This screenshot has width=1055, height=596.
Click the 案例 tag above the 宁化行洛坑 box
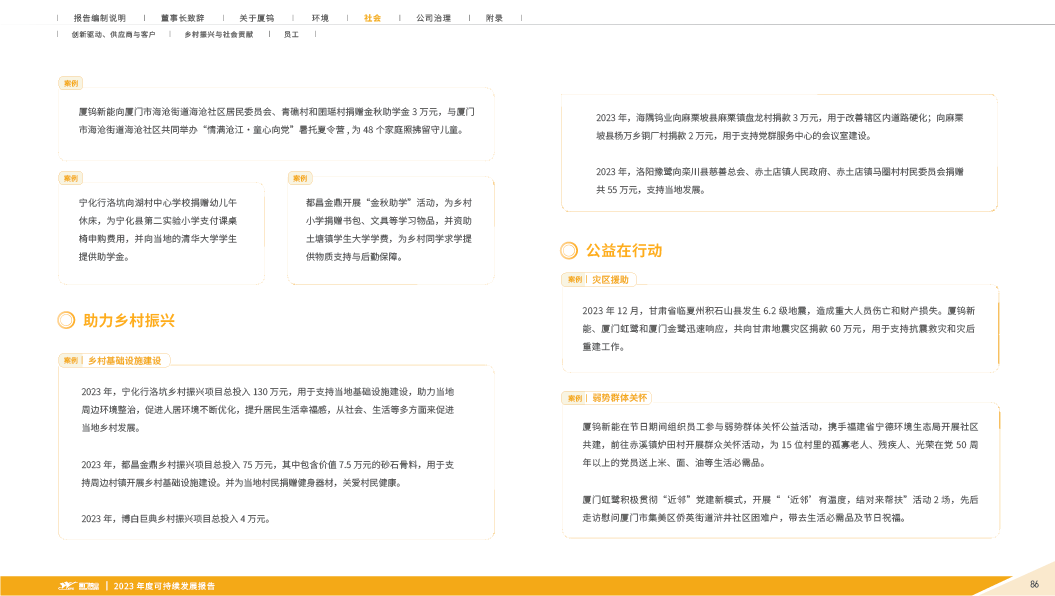[71, 178]
